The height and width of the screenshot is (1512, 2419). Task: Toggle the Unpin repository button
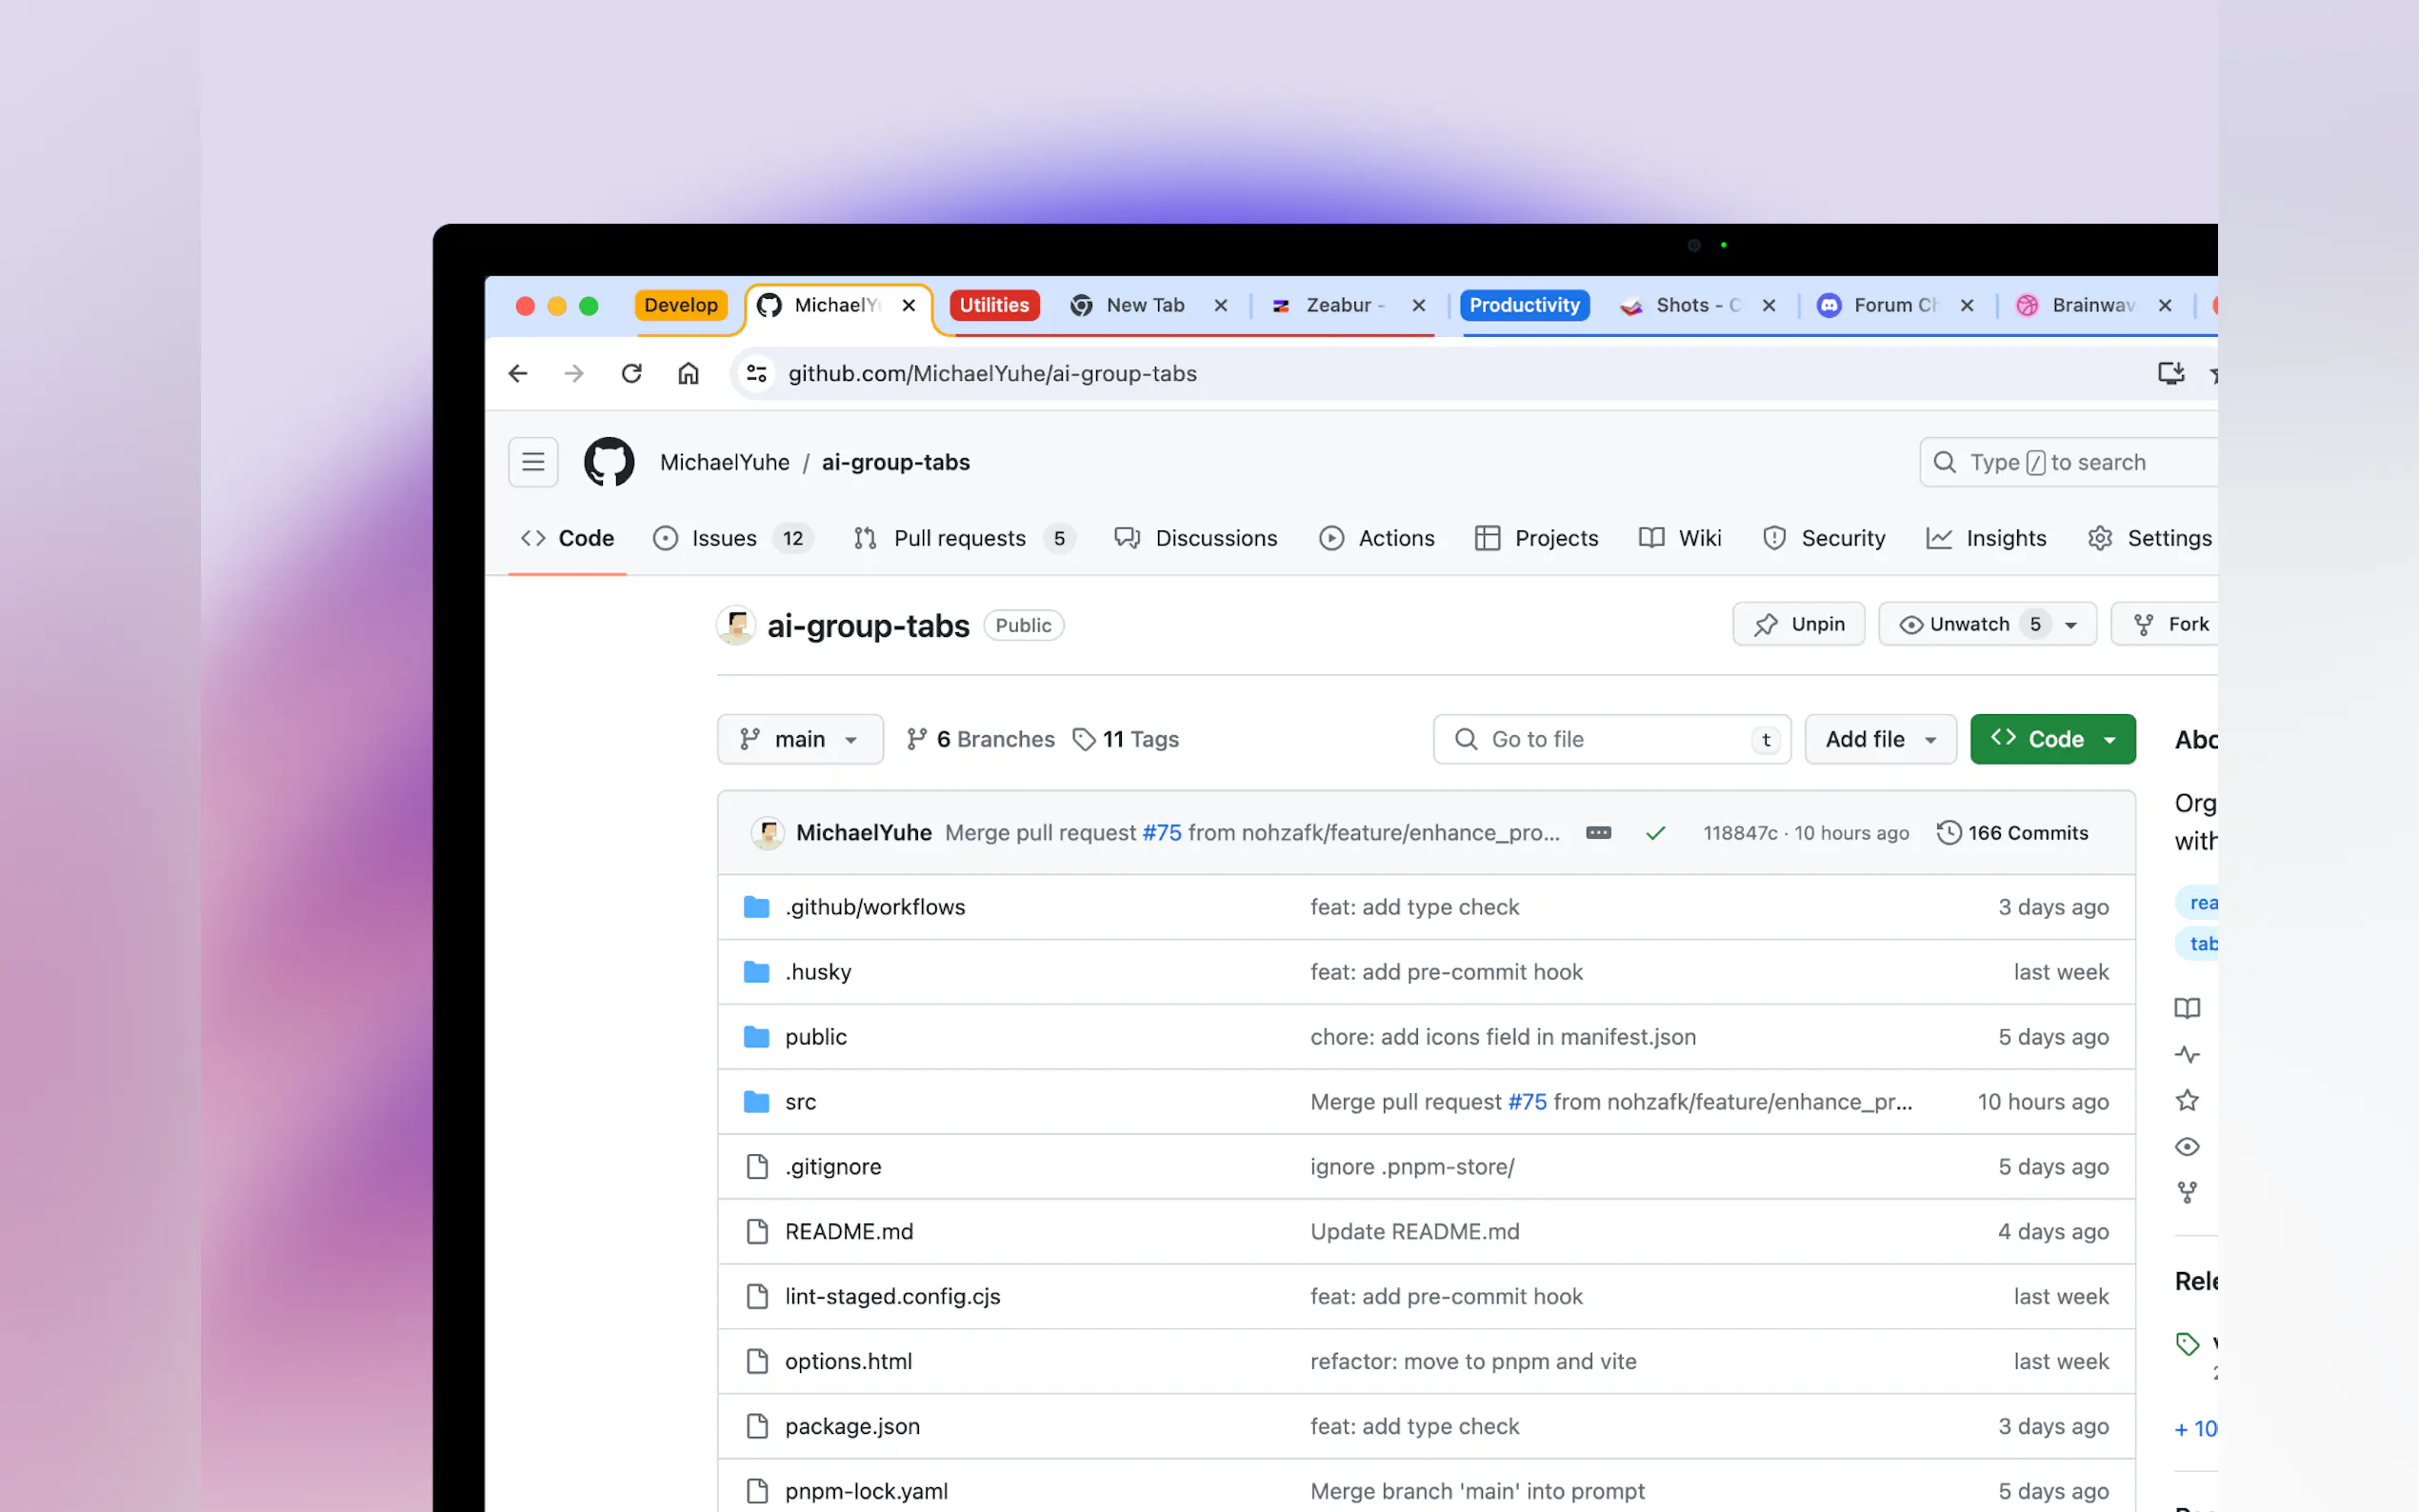pyautogui.click(x=1798, y=624)
